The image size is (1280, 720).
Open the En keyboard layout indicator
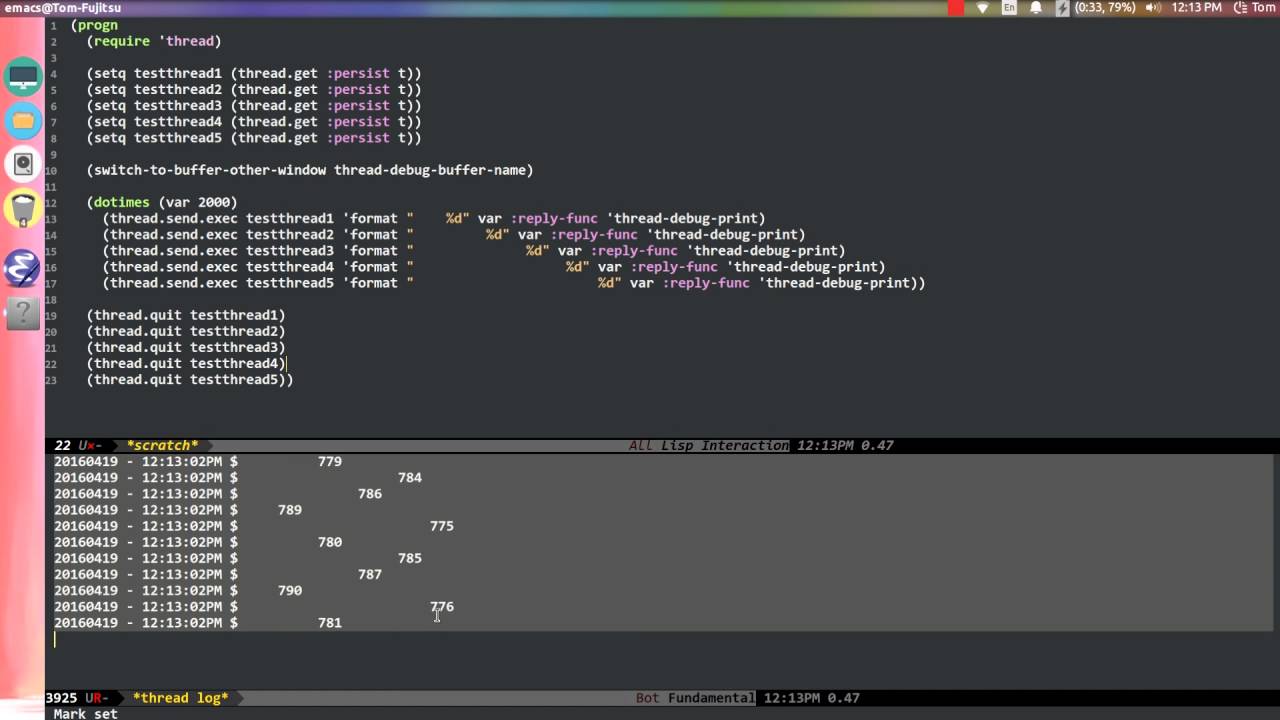pyautogui.click(x=1010, y=8)
